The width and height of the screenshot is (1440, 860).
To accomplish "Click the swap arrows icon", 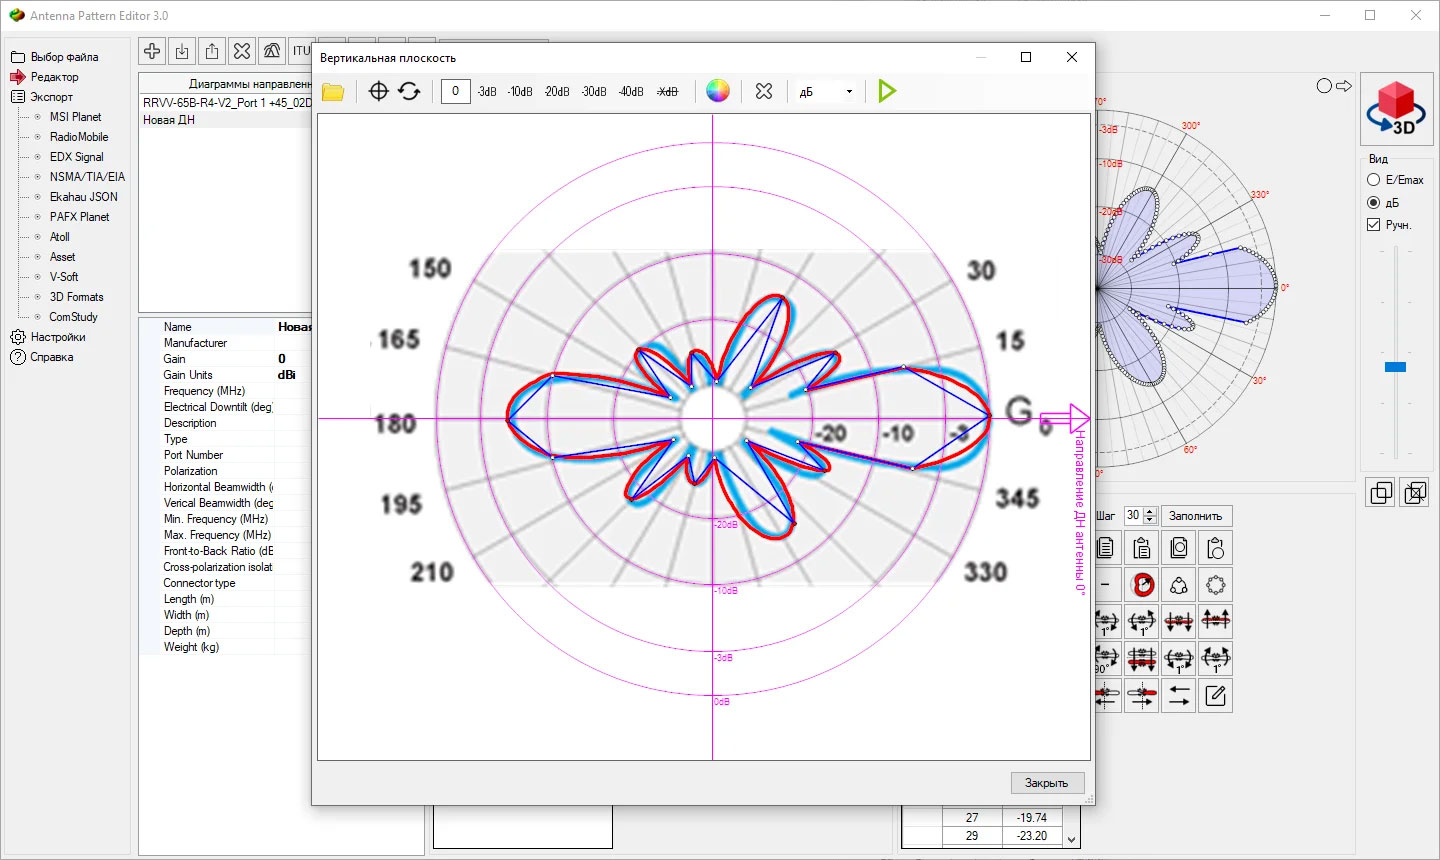I will coord(1179,696).
